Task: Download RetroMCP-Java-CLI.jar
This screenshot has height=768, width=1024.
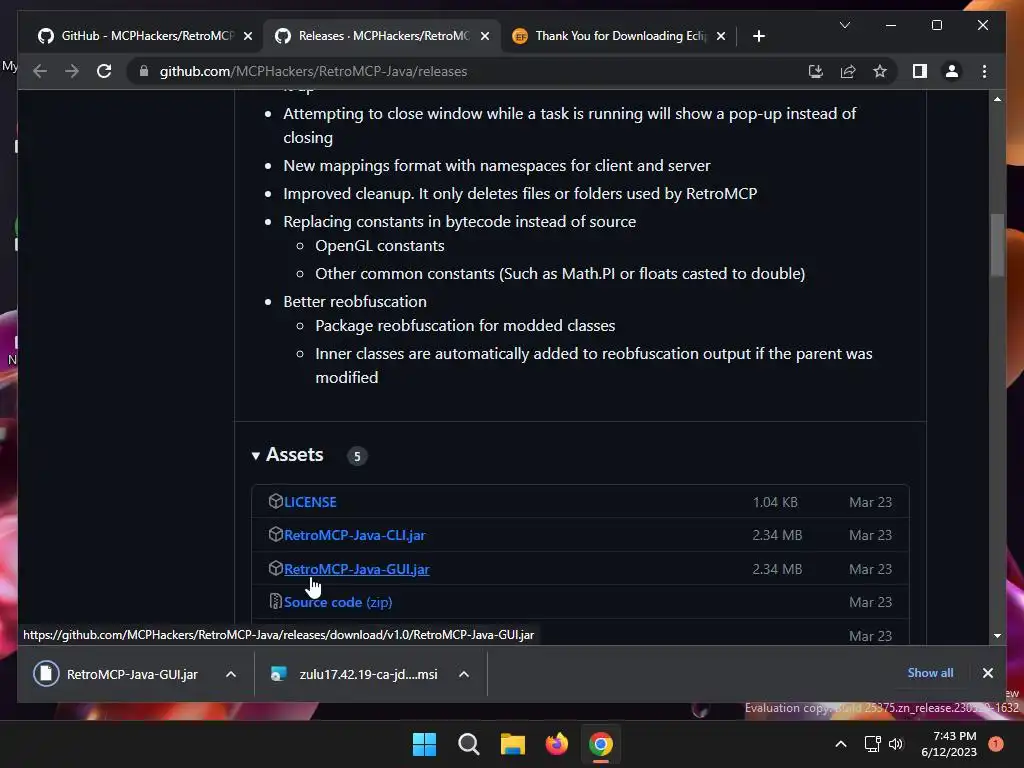Action: click(x=355, y=535)
